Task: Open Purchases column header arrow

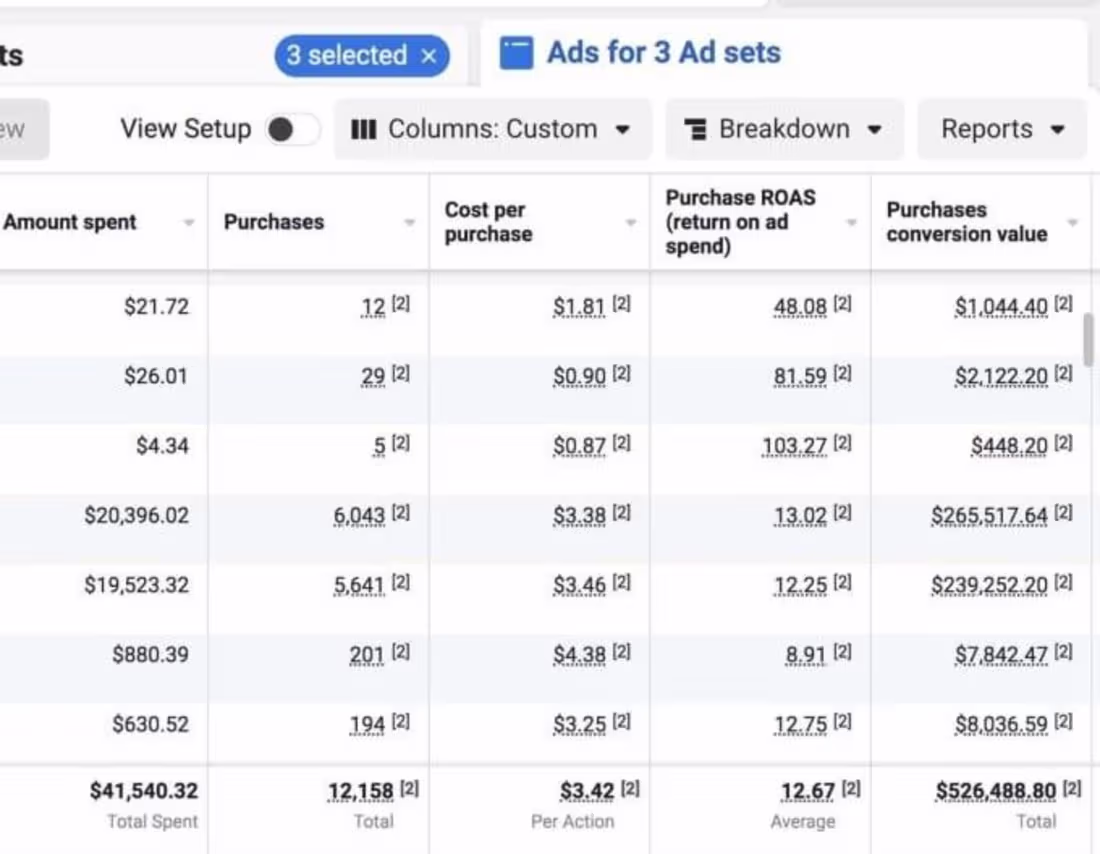Action: 409,223
